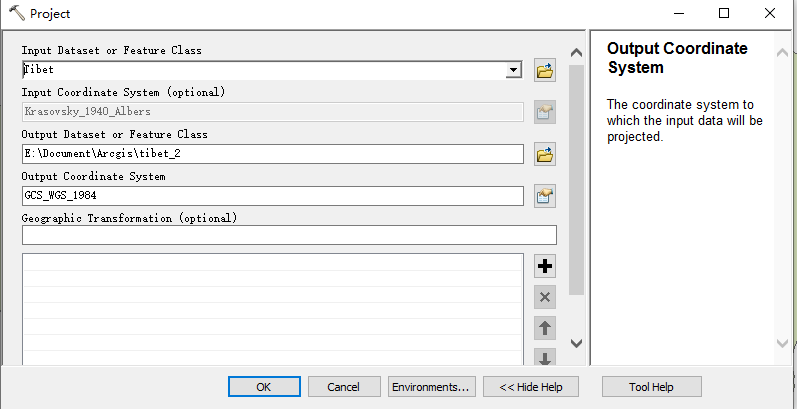The width and height of the screenshot is (797, 409).
Task: Collapse help with Hide Help button
Action: (530, 387)
